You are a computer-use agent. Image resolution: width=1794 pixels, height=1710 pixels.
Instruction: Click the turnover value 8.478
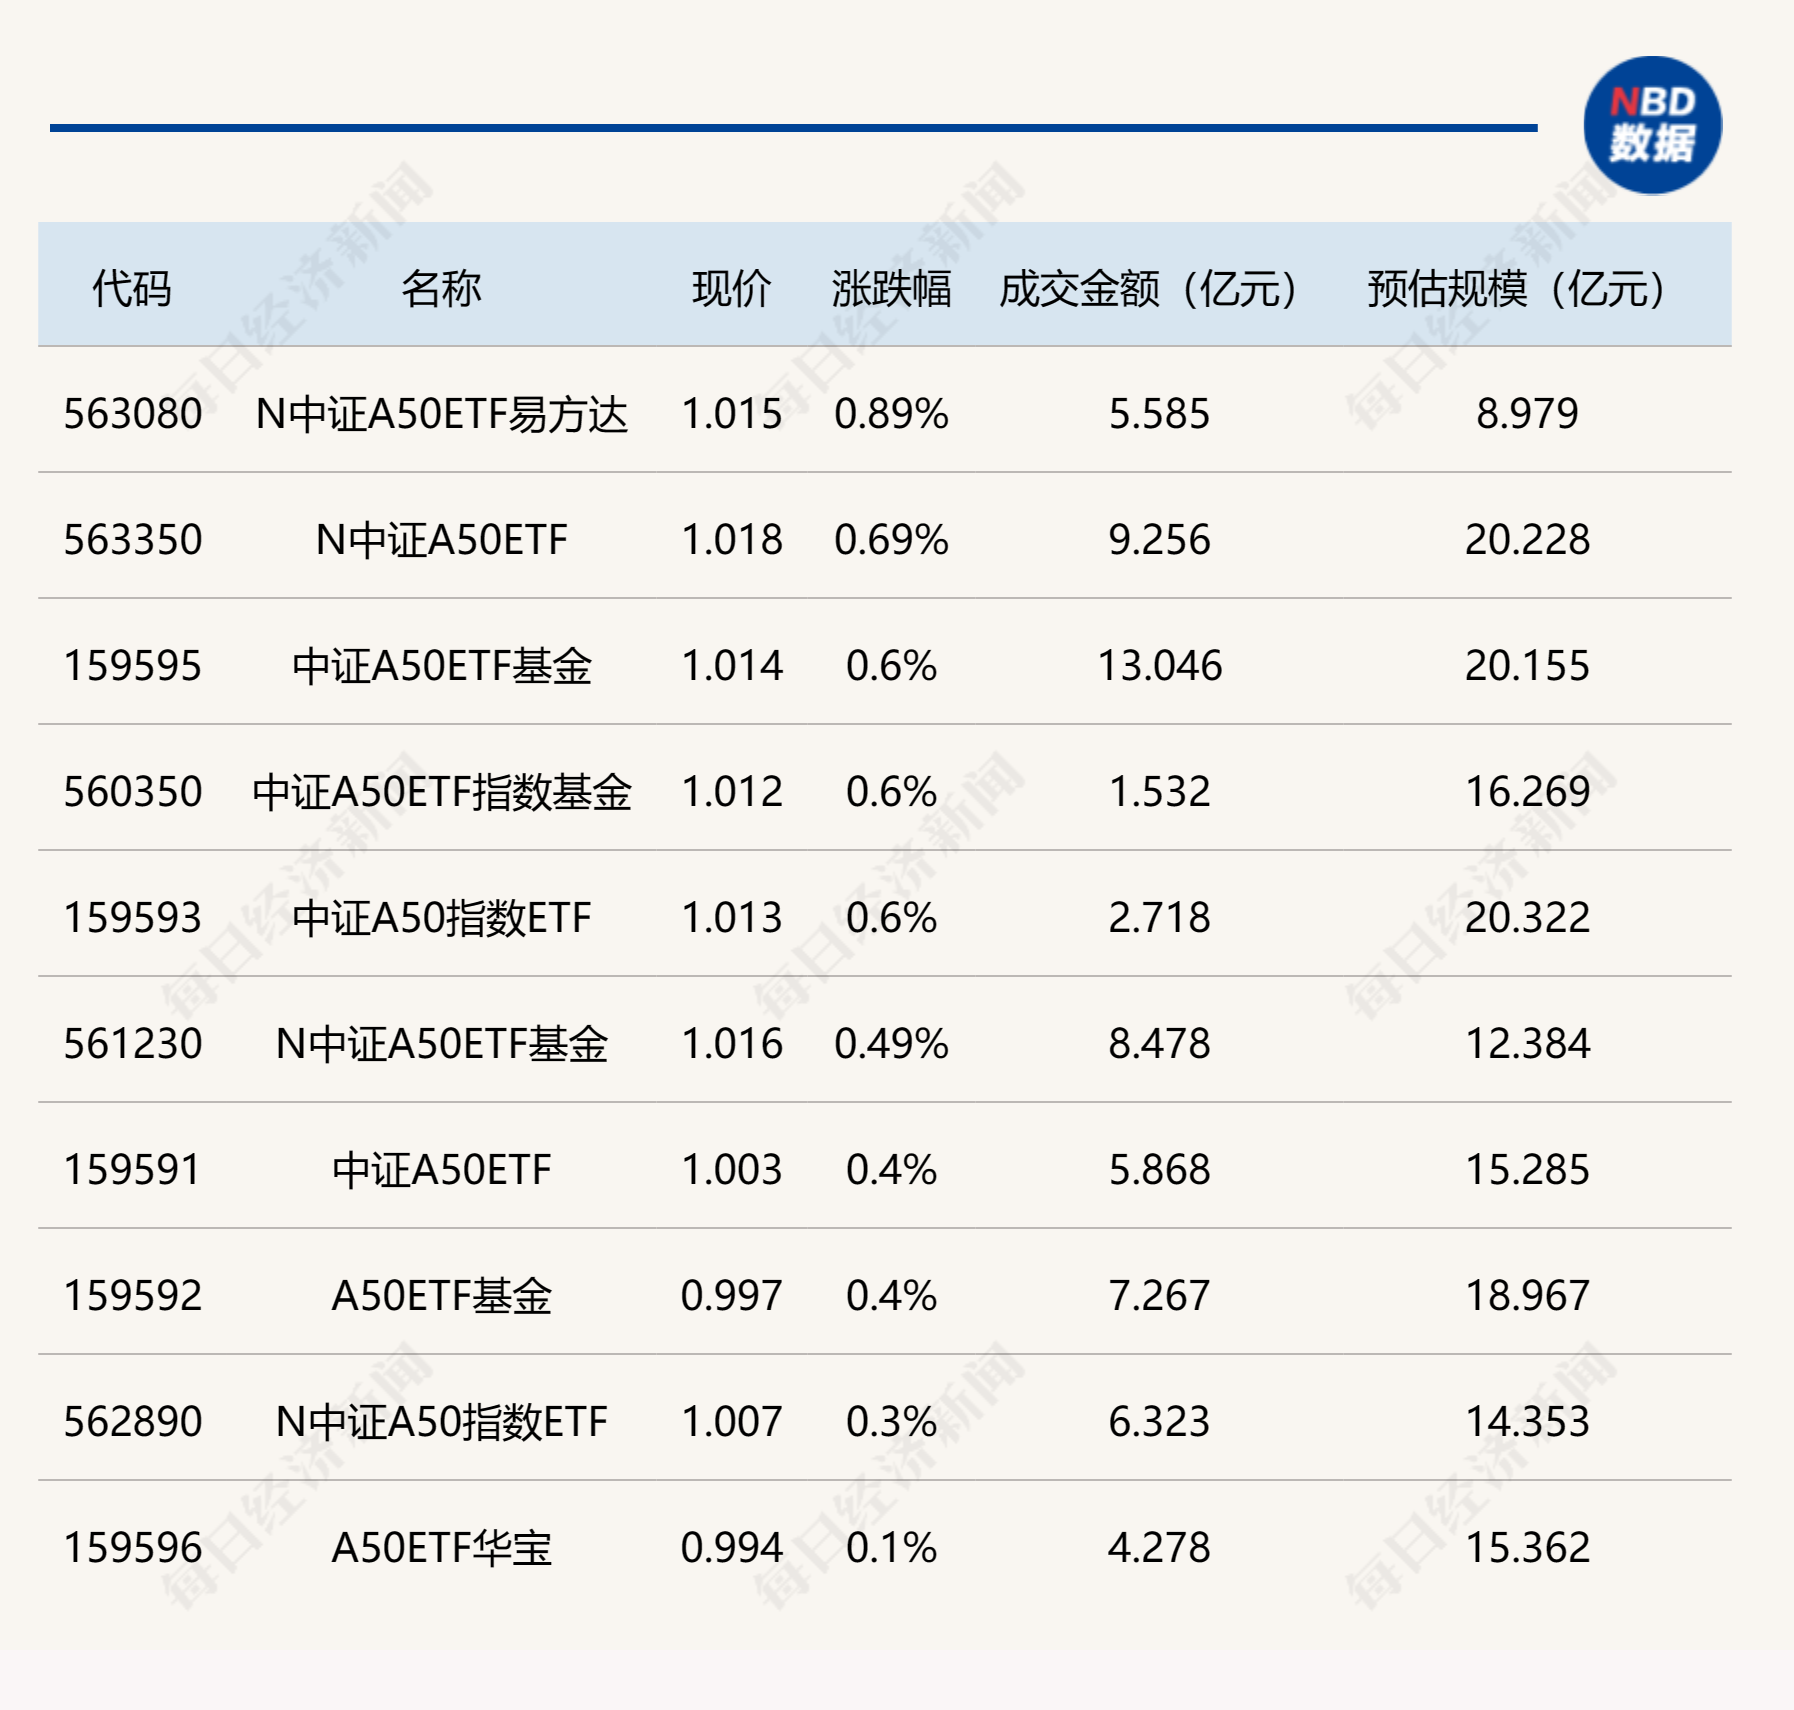[x=1159, y=1044]
